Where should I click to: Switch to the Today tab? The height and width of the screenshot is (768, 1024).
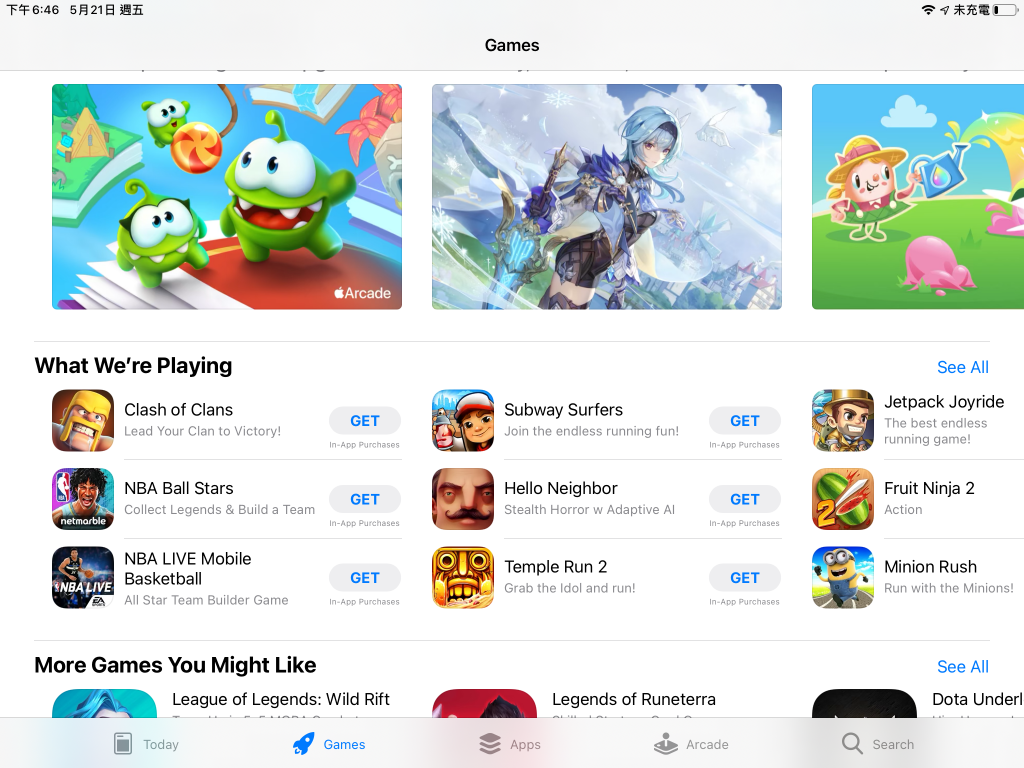pyautogui.click(x=146, y=744)
